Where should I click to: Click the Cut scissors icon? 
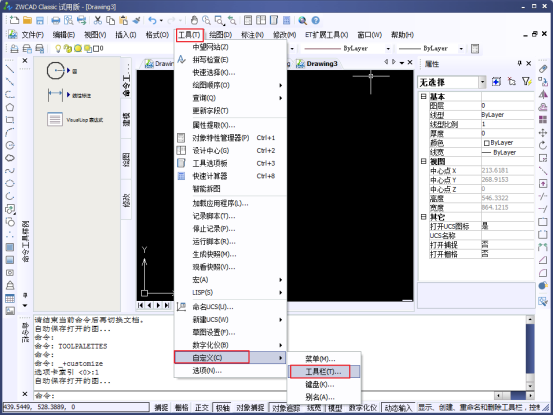point(98,20)
